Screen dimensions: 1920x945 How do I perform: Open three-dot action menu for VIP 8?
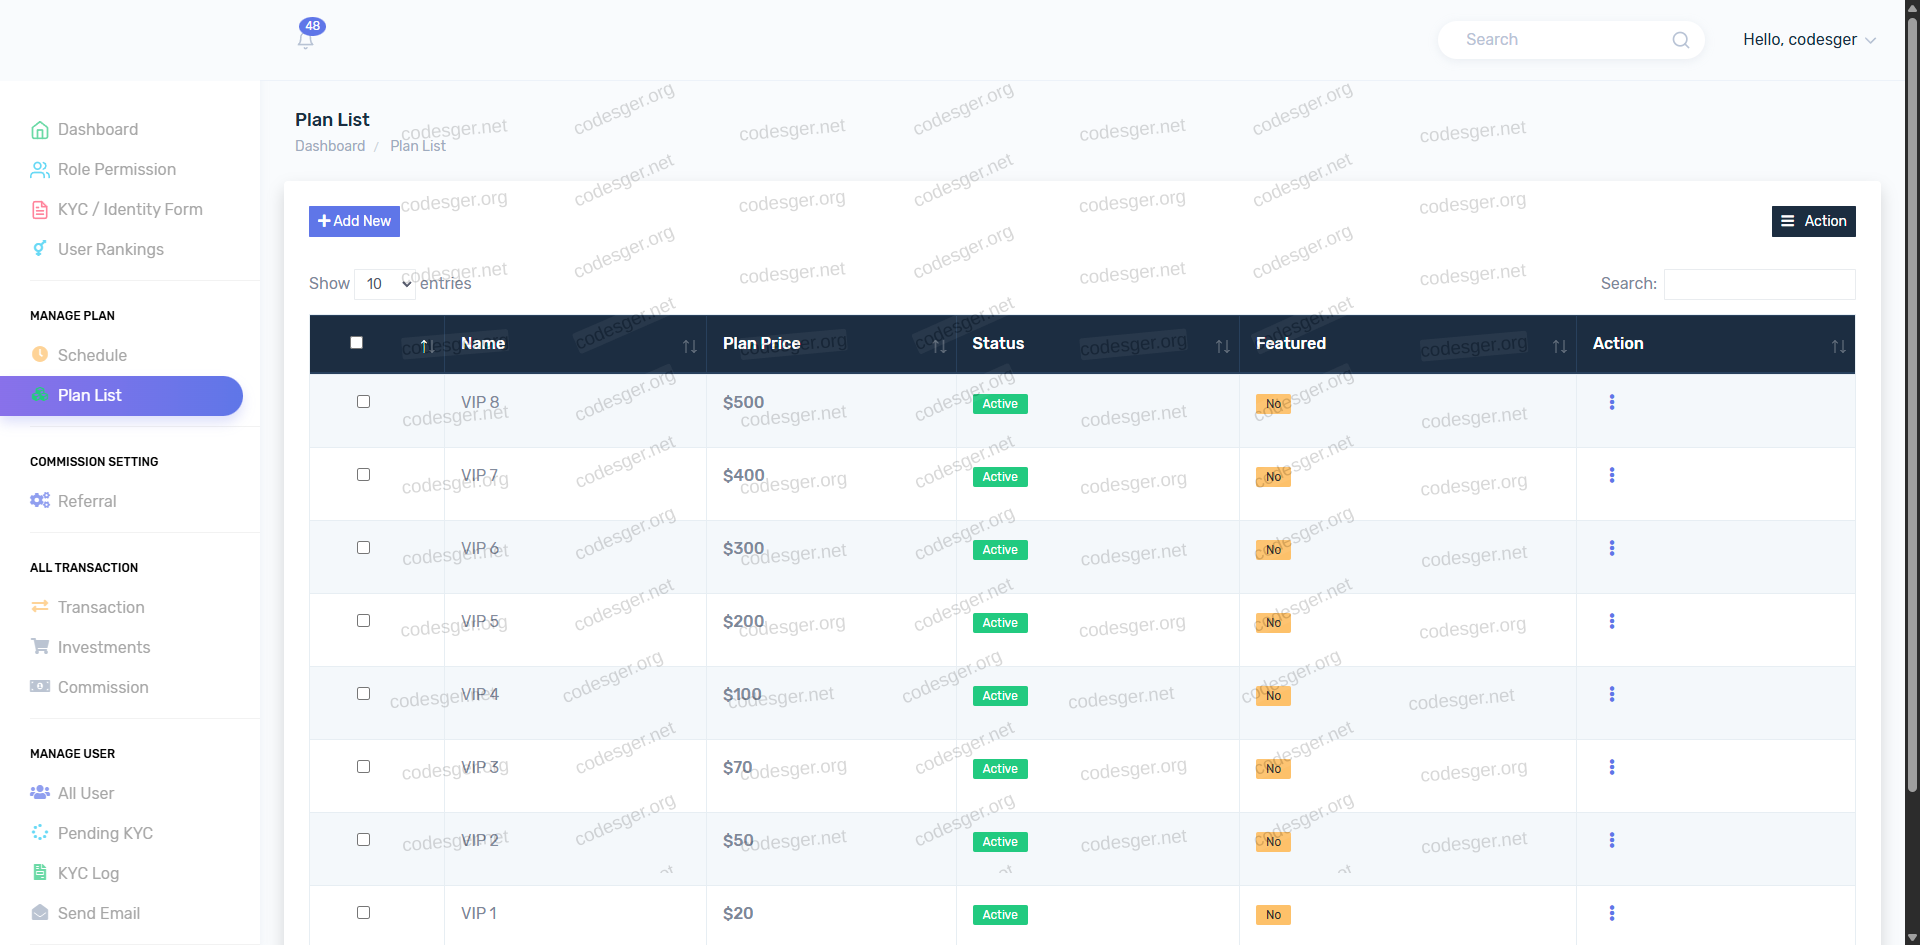tap(1611, 402)
